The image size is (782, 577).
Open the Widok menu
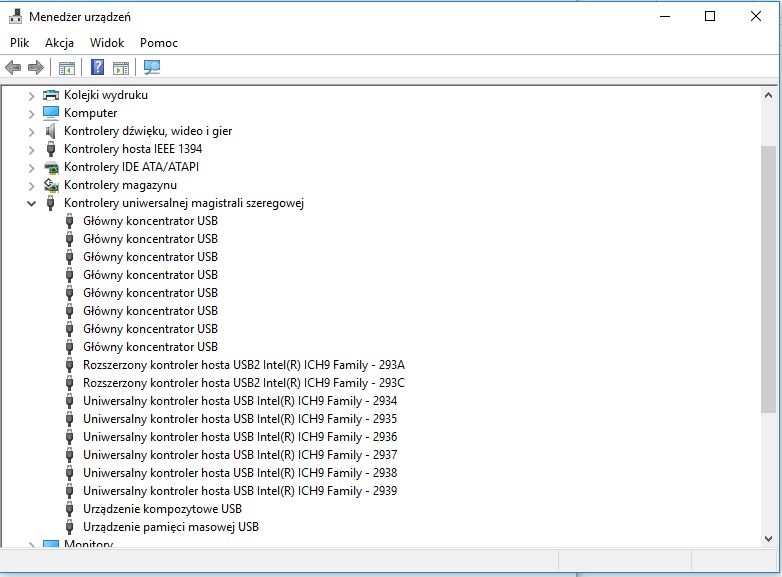click(107, 43)
